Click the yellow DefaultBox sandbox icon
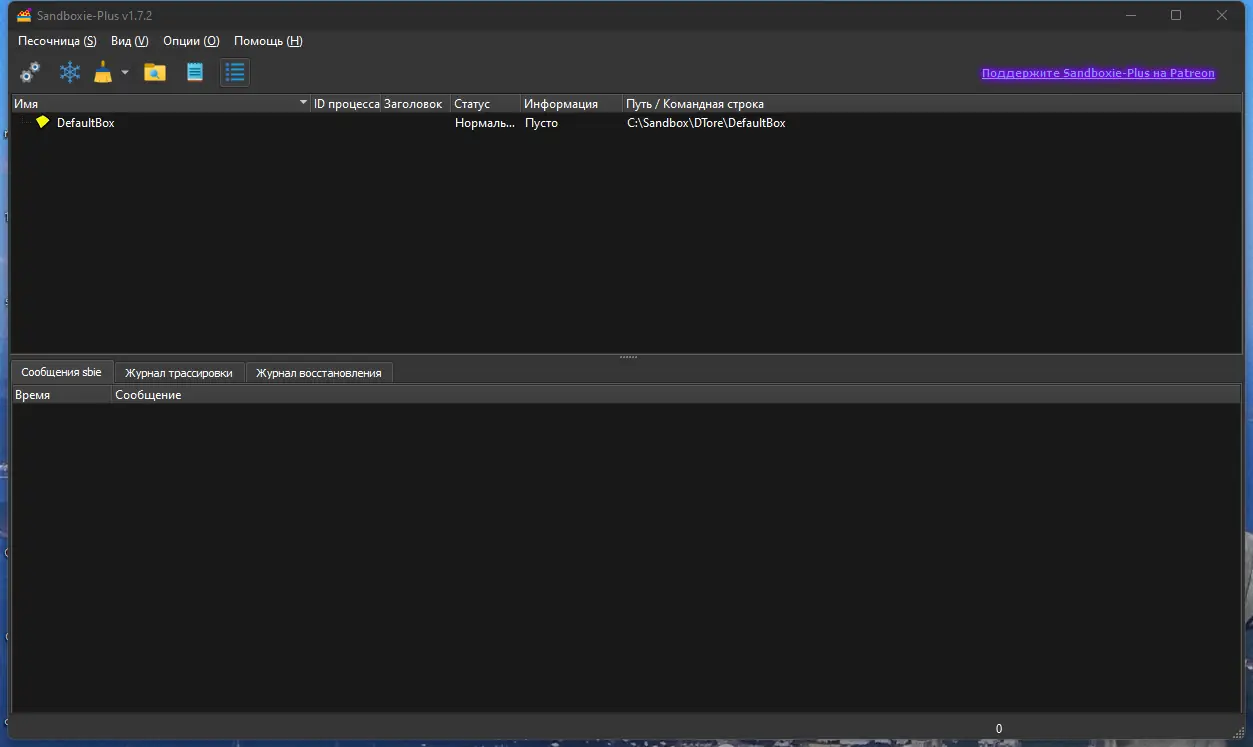The width and height of the screenshot is (1253, 747). (x=42, y=122)
